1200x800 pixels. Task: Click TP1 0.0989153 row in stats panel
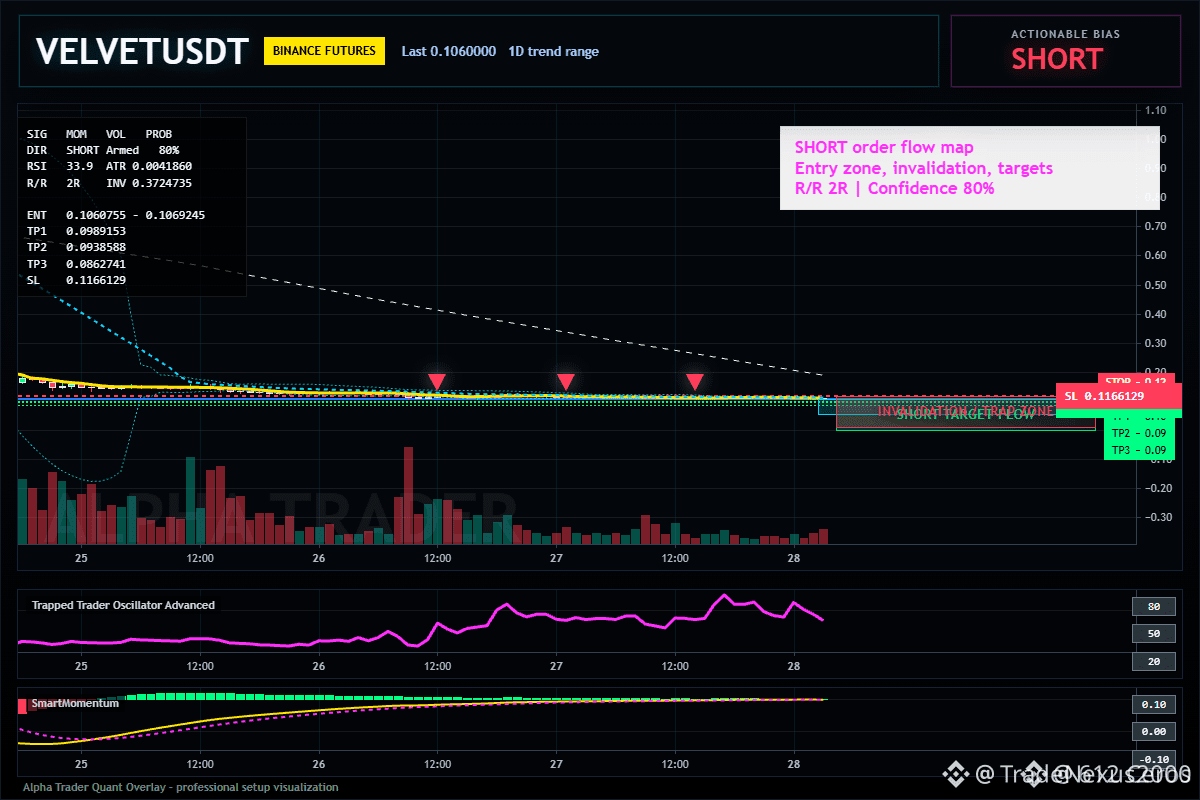coord(76,231)
